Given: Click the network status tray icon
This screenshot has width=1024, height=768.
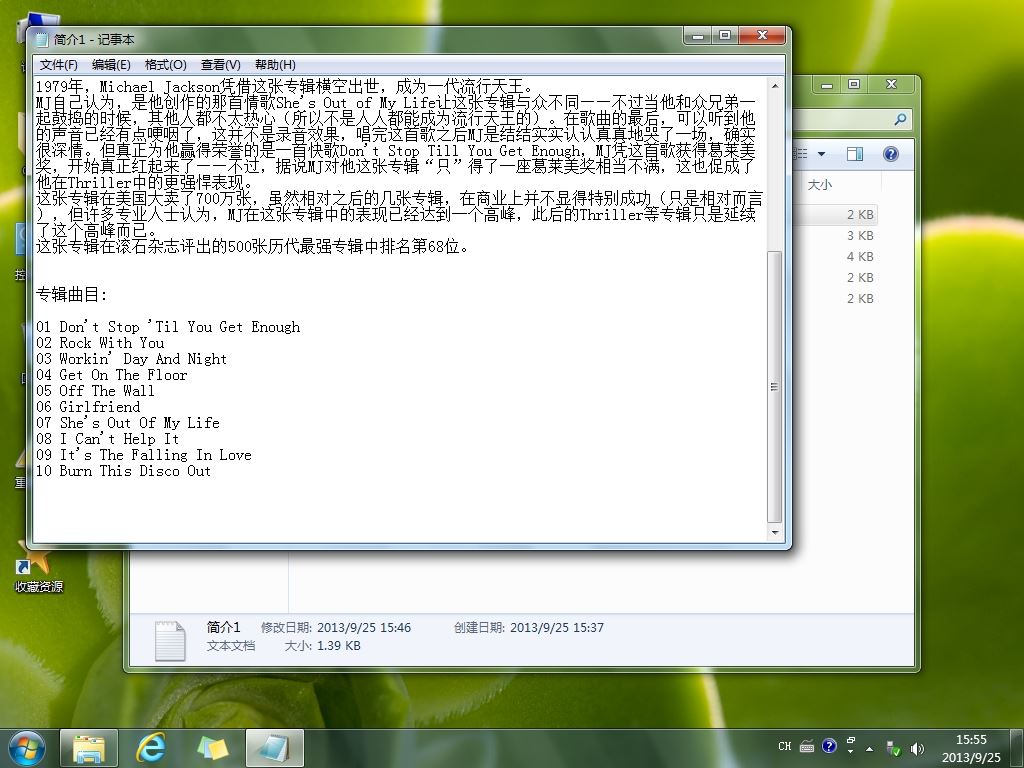Looking at the screenshot, I should (x=893, y=749).
